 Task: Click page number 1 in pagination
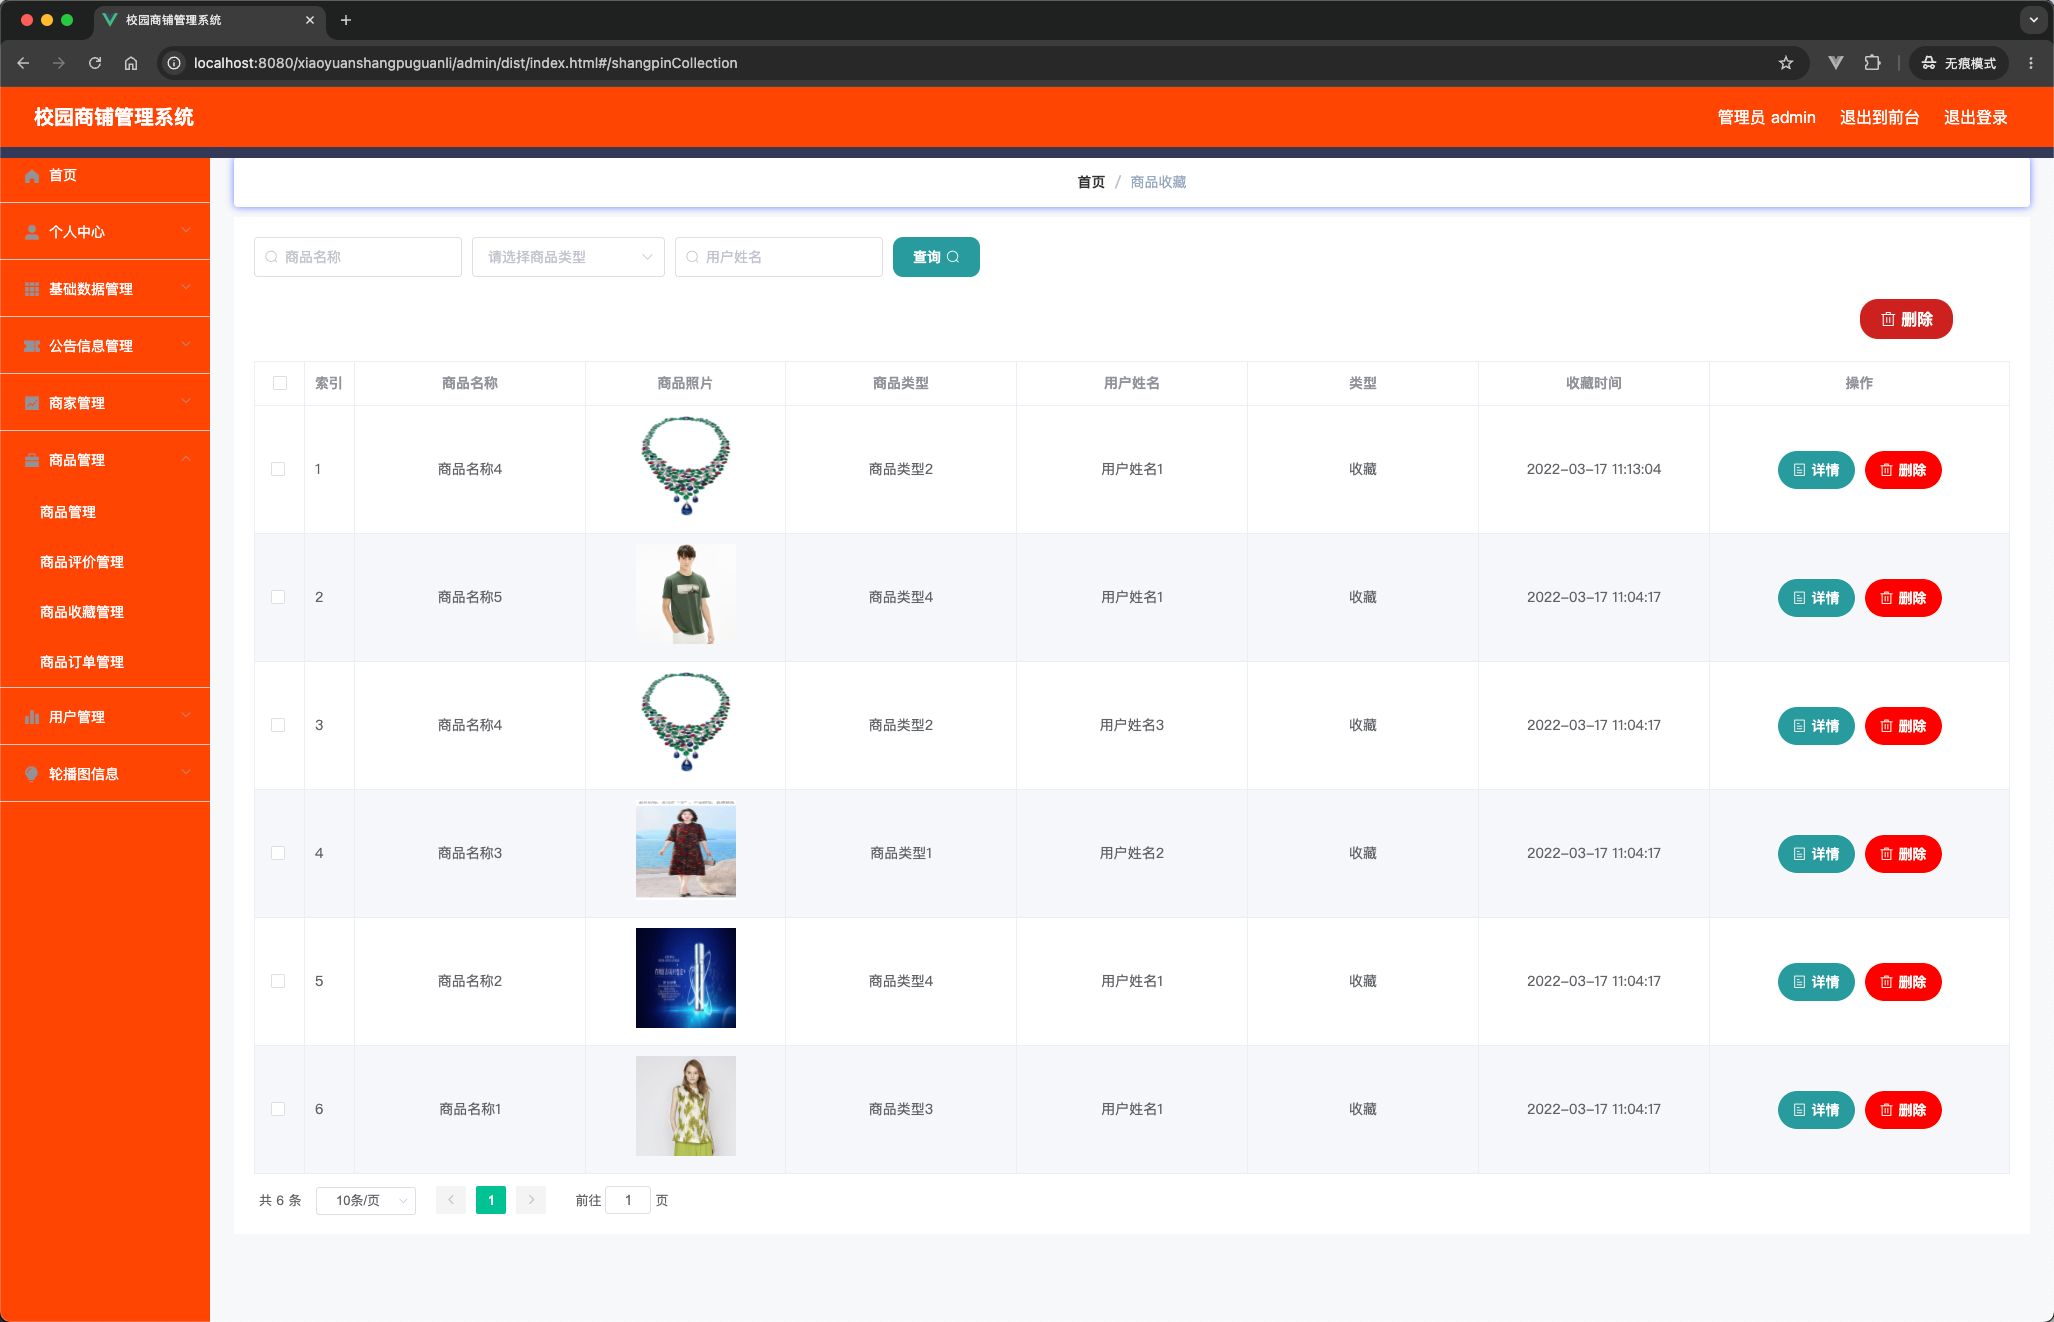491,1200
